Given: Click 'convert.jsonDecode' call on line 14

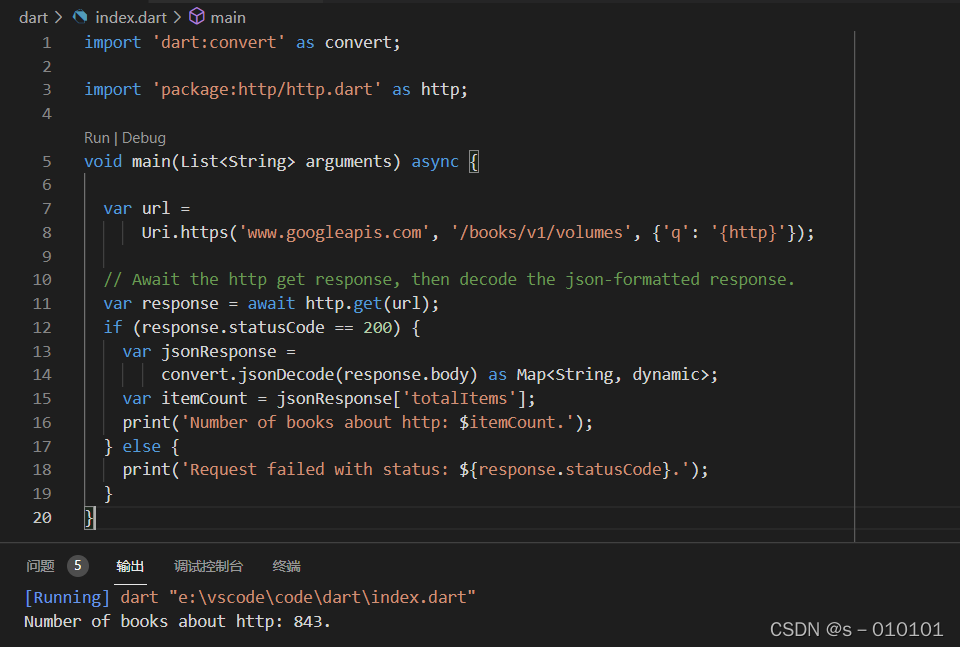Looking at the screenshot, I should tap(247, 375).
